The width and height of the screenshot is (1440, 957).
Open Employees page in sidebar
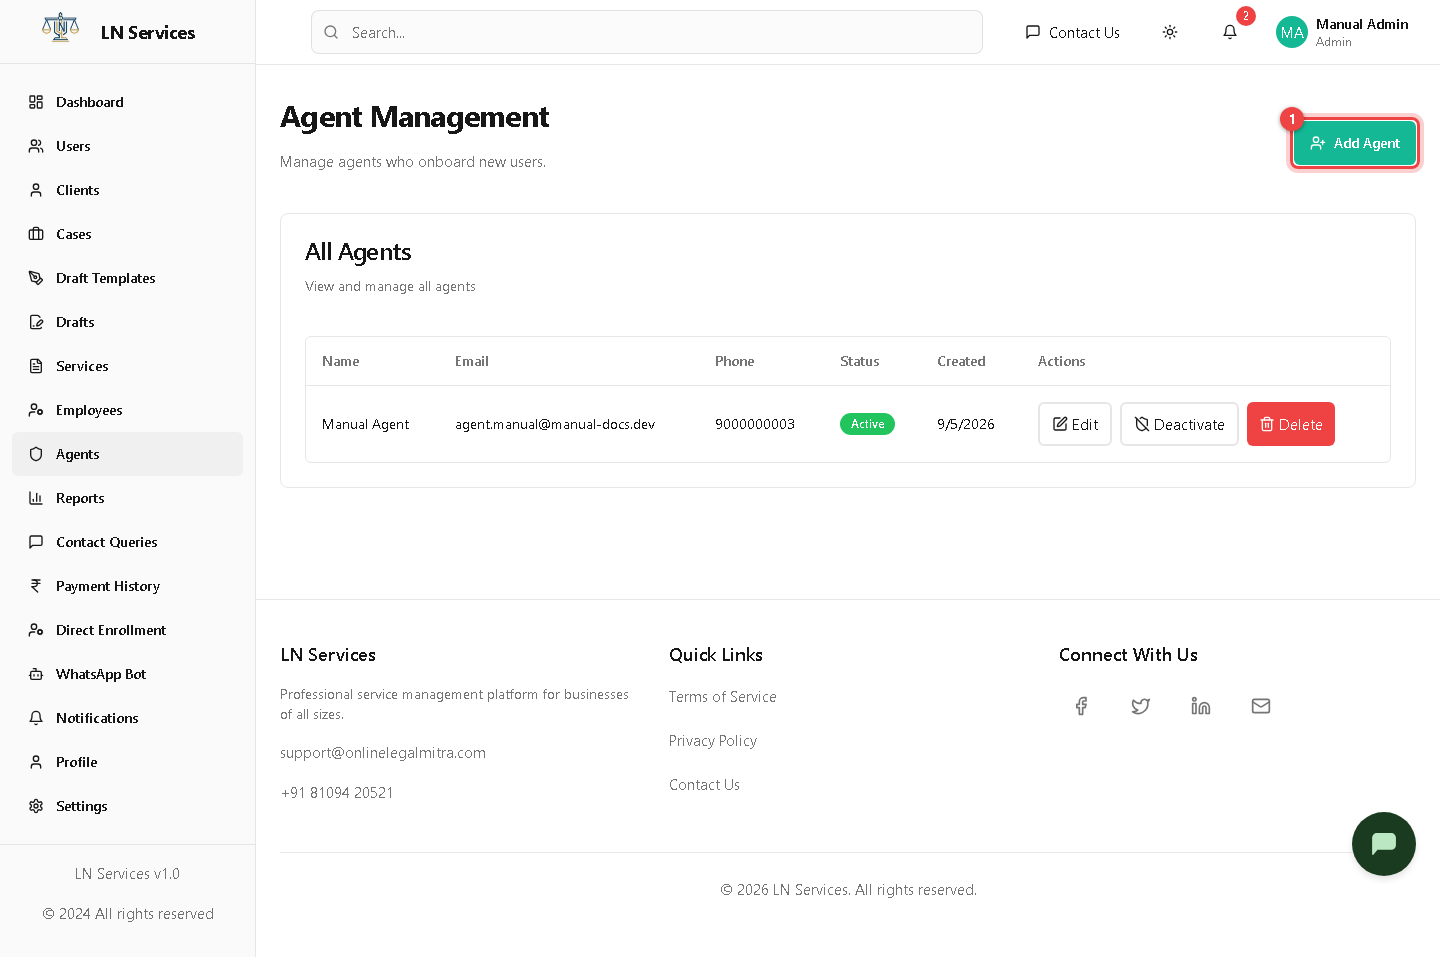127,410
